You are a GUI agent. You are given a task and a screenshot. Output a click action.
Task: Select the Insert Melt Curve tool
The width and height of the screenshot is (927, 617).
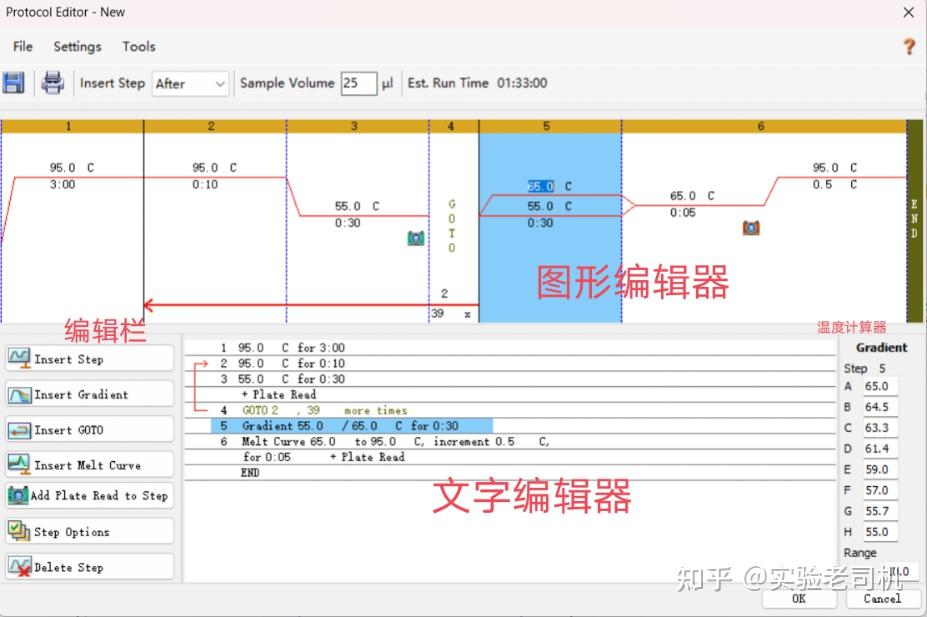coord(88,463)
